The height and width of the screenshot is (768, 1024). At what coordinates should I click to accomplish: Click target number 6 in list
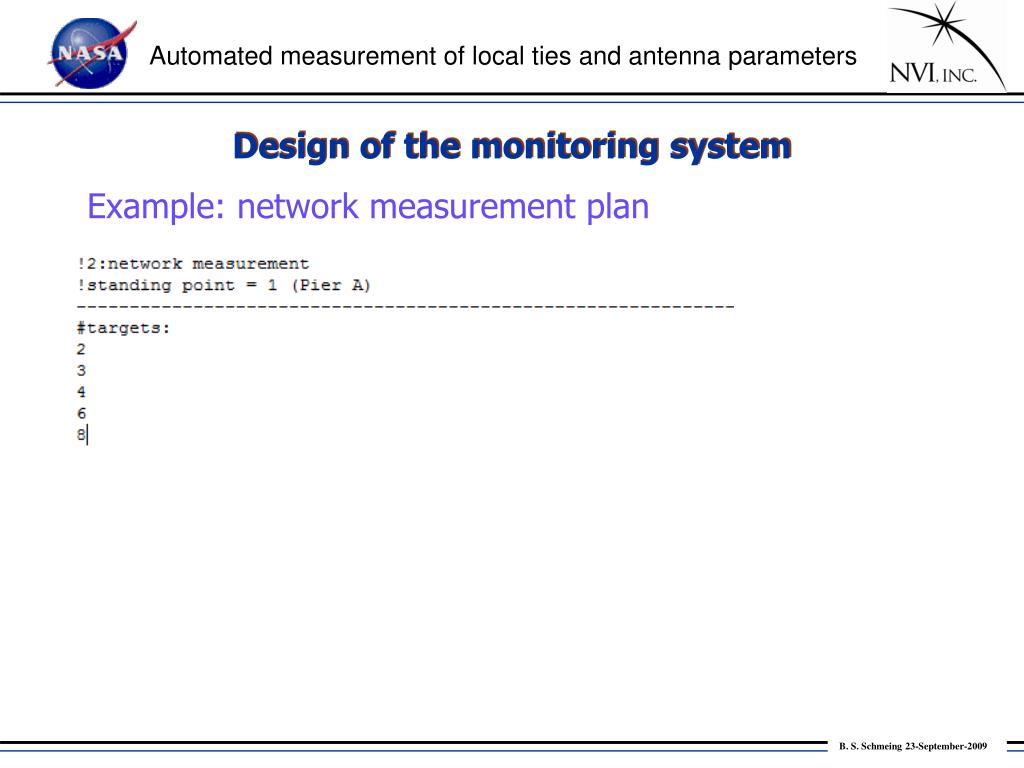pyautogui.click(x=81, y=413)
